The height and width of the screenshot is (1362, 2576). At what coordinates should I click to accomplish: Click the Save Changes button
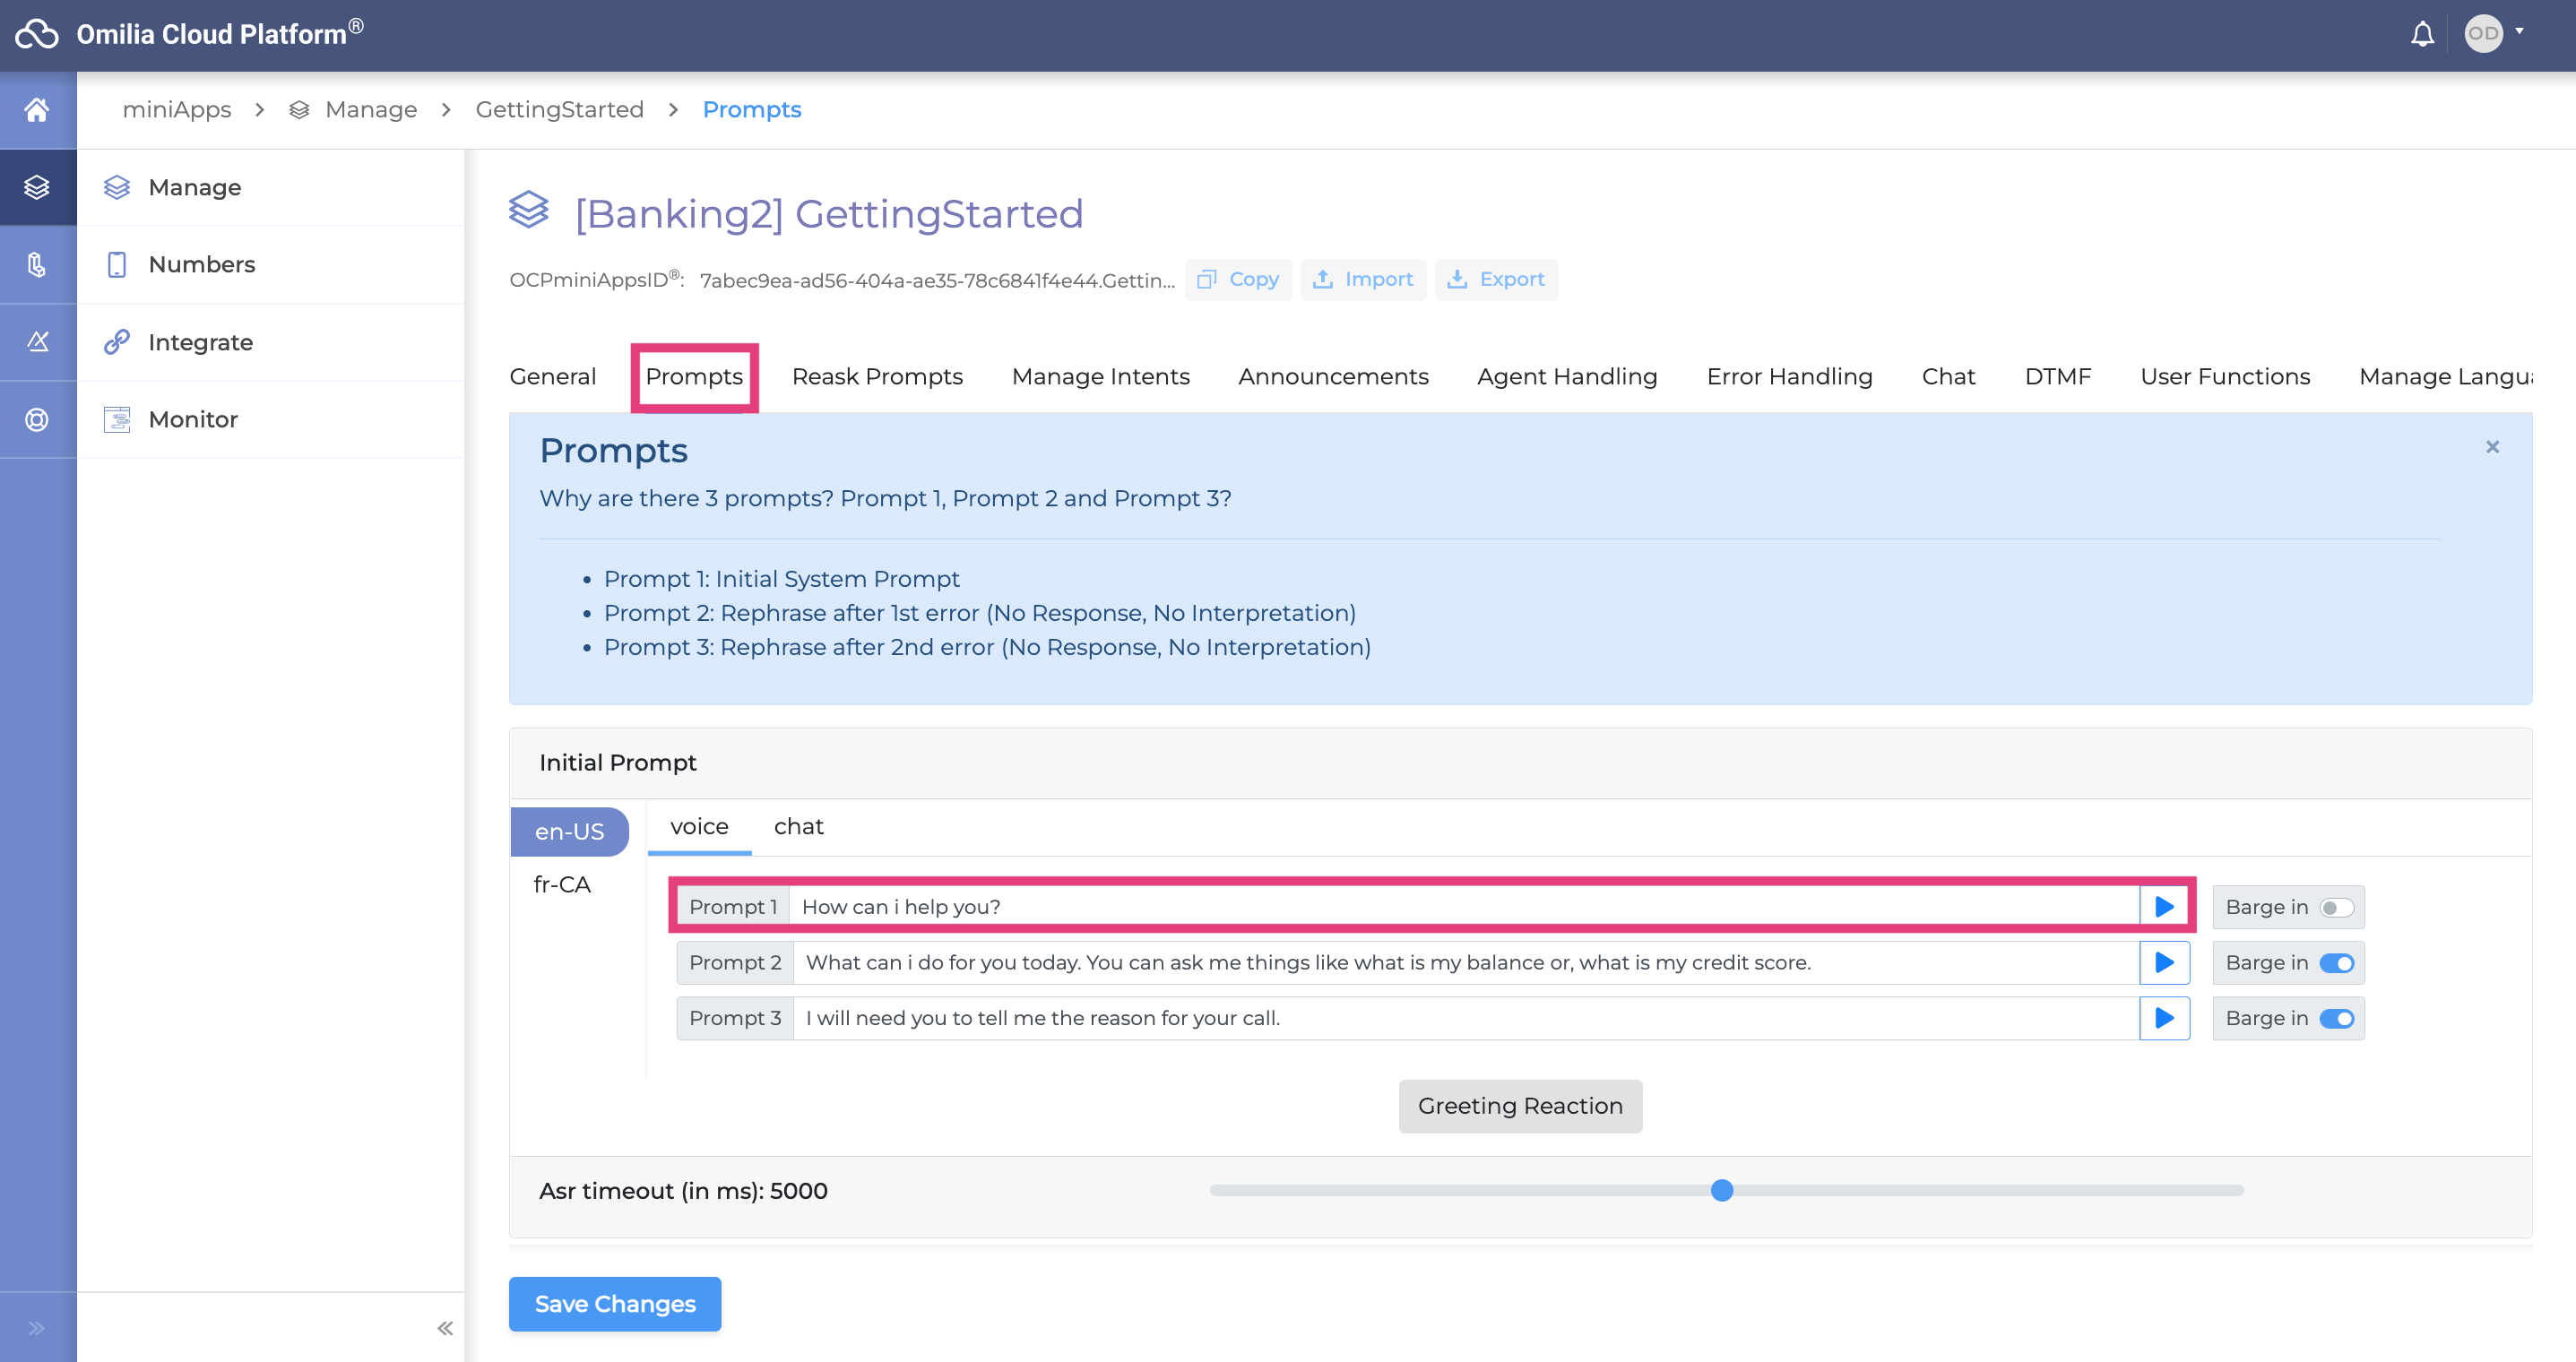pyautogui.click(x=615, y=1304)
